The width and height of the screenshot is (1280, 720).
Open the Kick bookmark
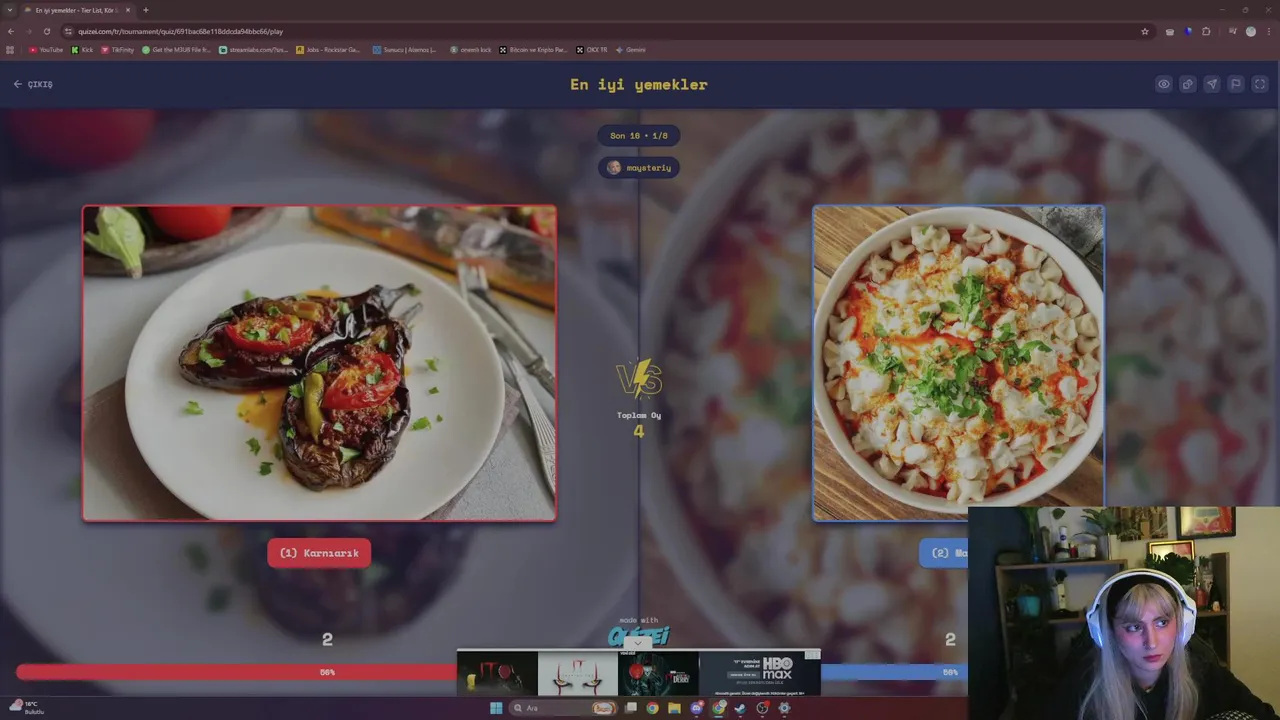(x=82, y=49)
